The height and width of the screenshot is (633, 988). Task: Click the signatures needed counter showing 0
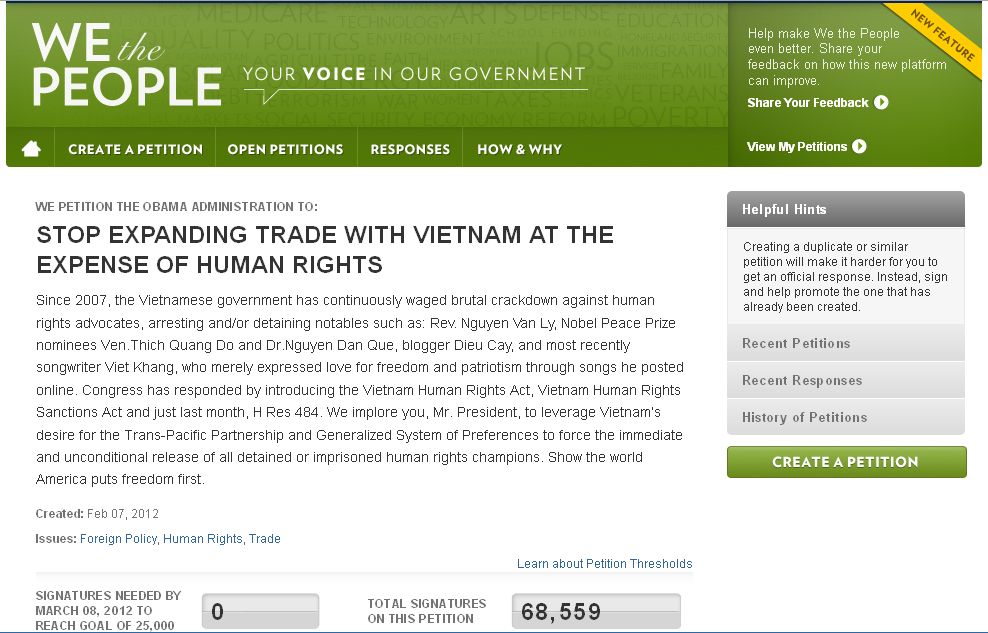[x=260, y=611]
